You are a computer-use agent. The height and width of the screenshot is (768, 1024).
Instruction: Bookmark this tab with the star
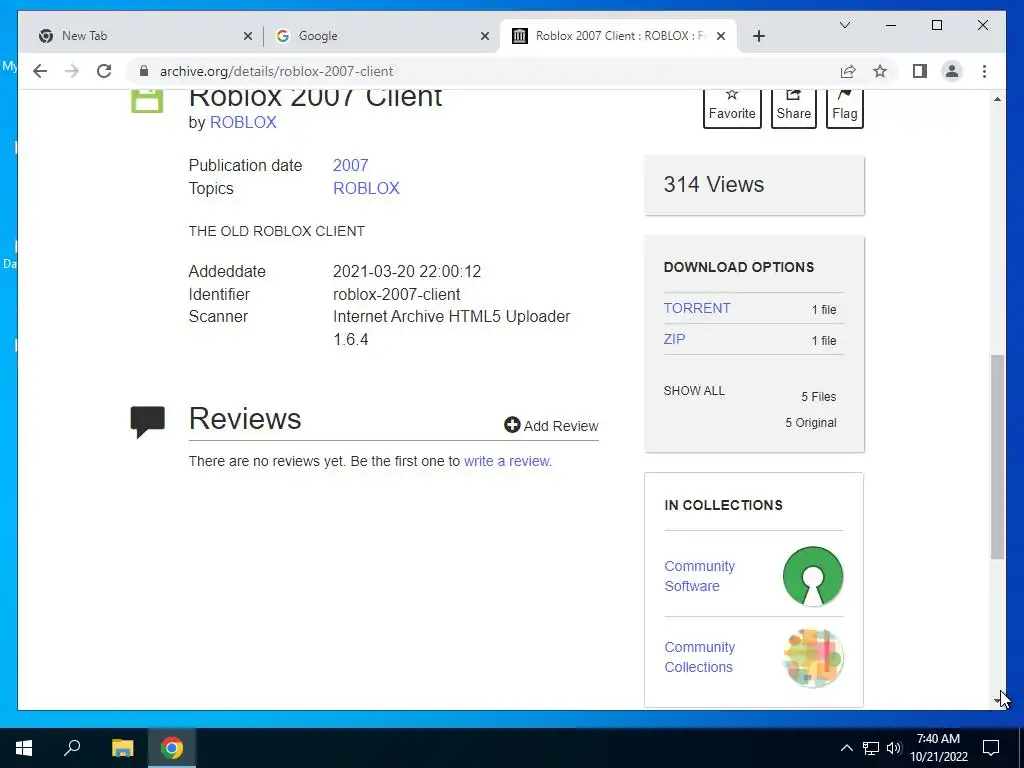click(880, 71)
